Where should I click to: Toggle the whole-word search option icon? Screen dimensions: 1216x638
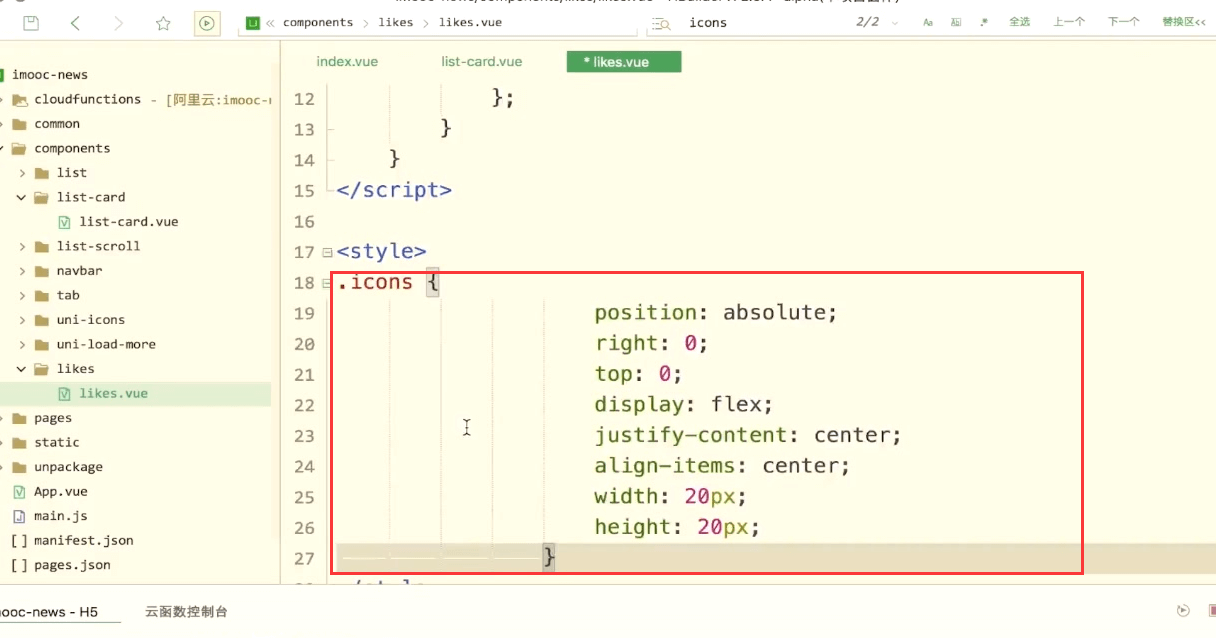point(955,22)
